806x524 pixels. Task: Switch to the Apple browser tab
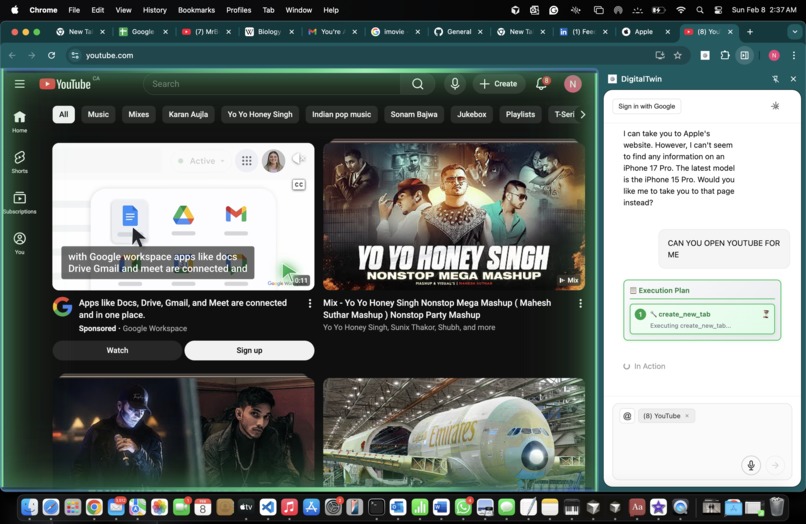pyautogui.click(x=644, y=31)
